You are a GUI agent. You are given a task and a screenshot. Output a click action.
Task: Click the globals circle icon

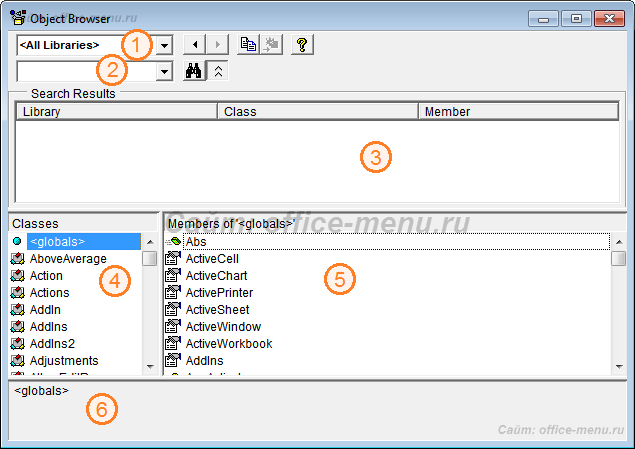click(x=17, y=241)
